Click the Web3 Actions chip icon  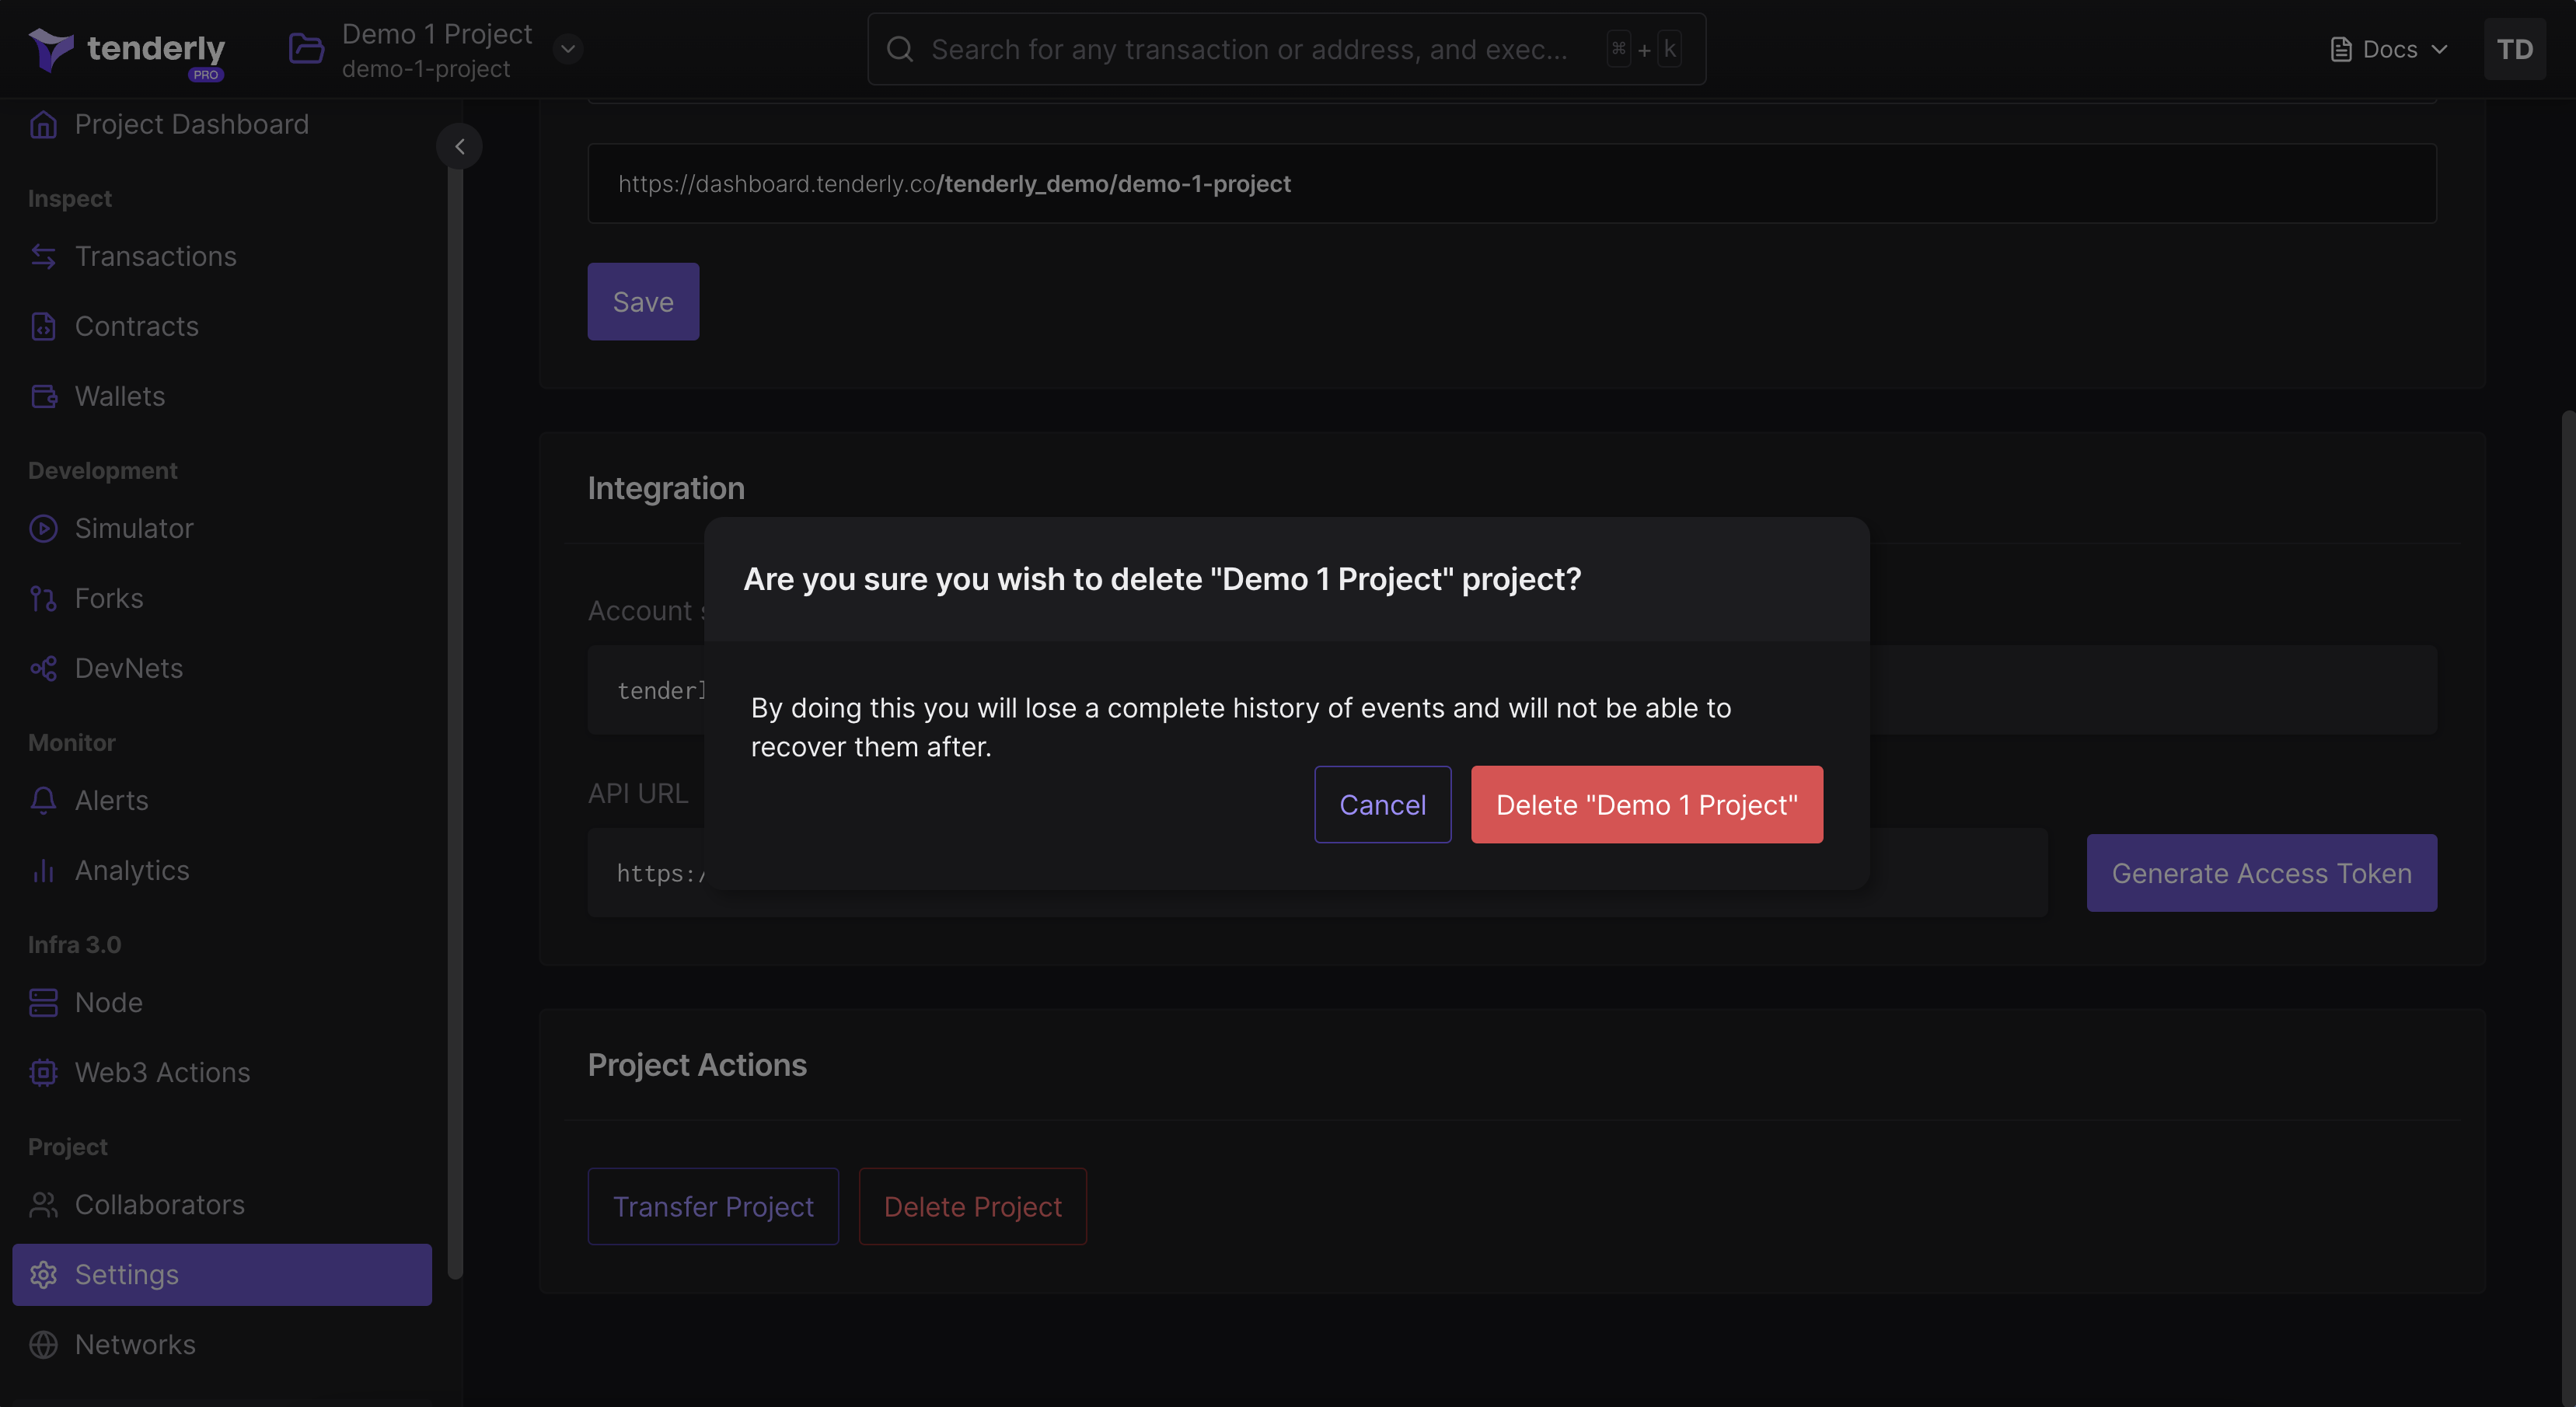[x=43, y=1072]
